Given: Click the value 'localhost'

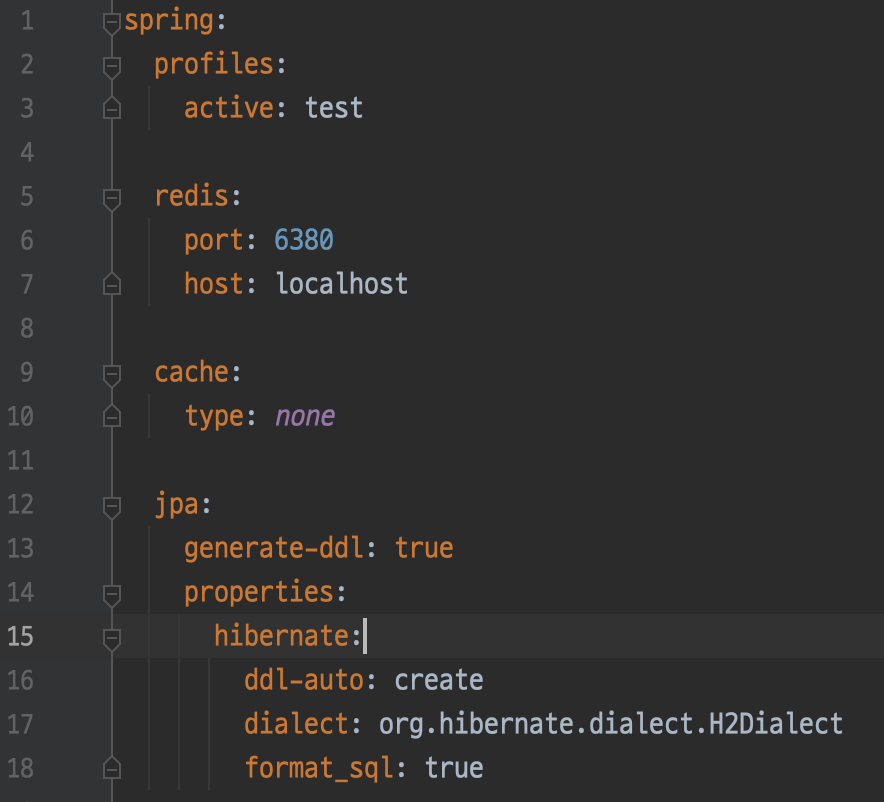Looking at the screenshot, I should point(342,284).
